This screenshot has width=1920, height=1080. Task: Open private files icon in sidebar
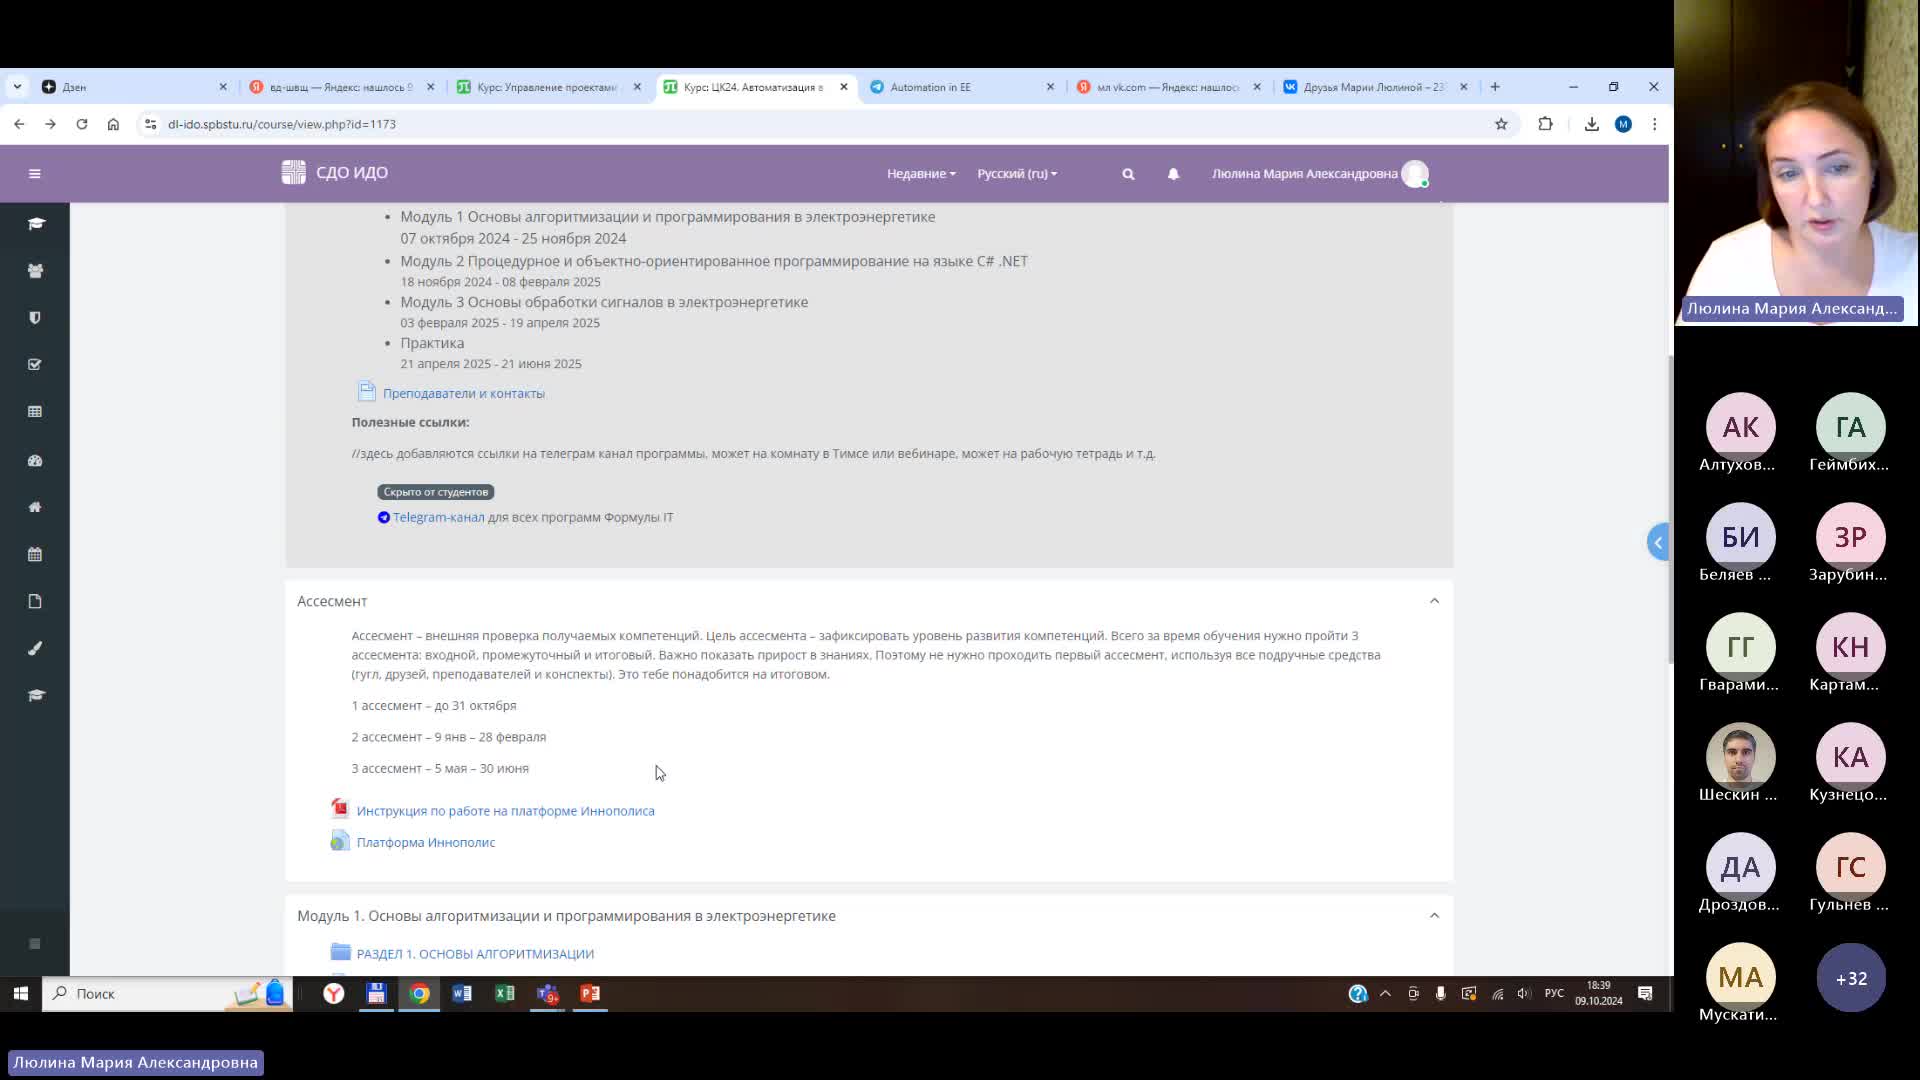pyautogui.click(x=35, y=601)
